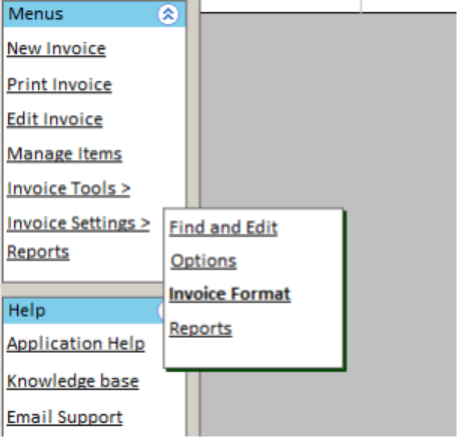Click the partially hidden Help panel chevron
The image size is (458, 438).
[160, 311]
